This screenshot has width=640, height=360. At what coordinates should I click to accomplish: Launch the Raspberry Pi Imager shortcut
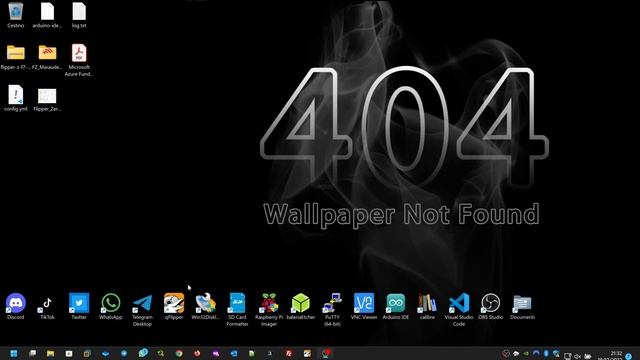[269, 309]
